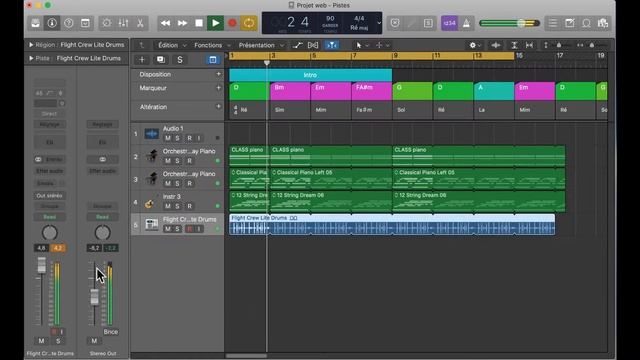The height and width of the screenshot is (360, 640).
Task: Click the 4/4 Ré maj signature display
Action: 359,23
